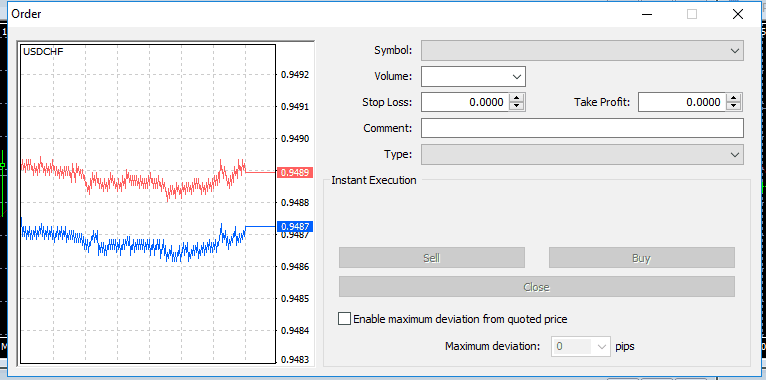Click the USDCHF chart title
Viewport: 766px width, 380px height.
[x=43, y=51]
